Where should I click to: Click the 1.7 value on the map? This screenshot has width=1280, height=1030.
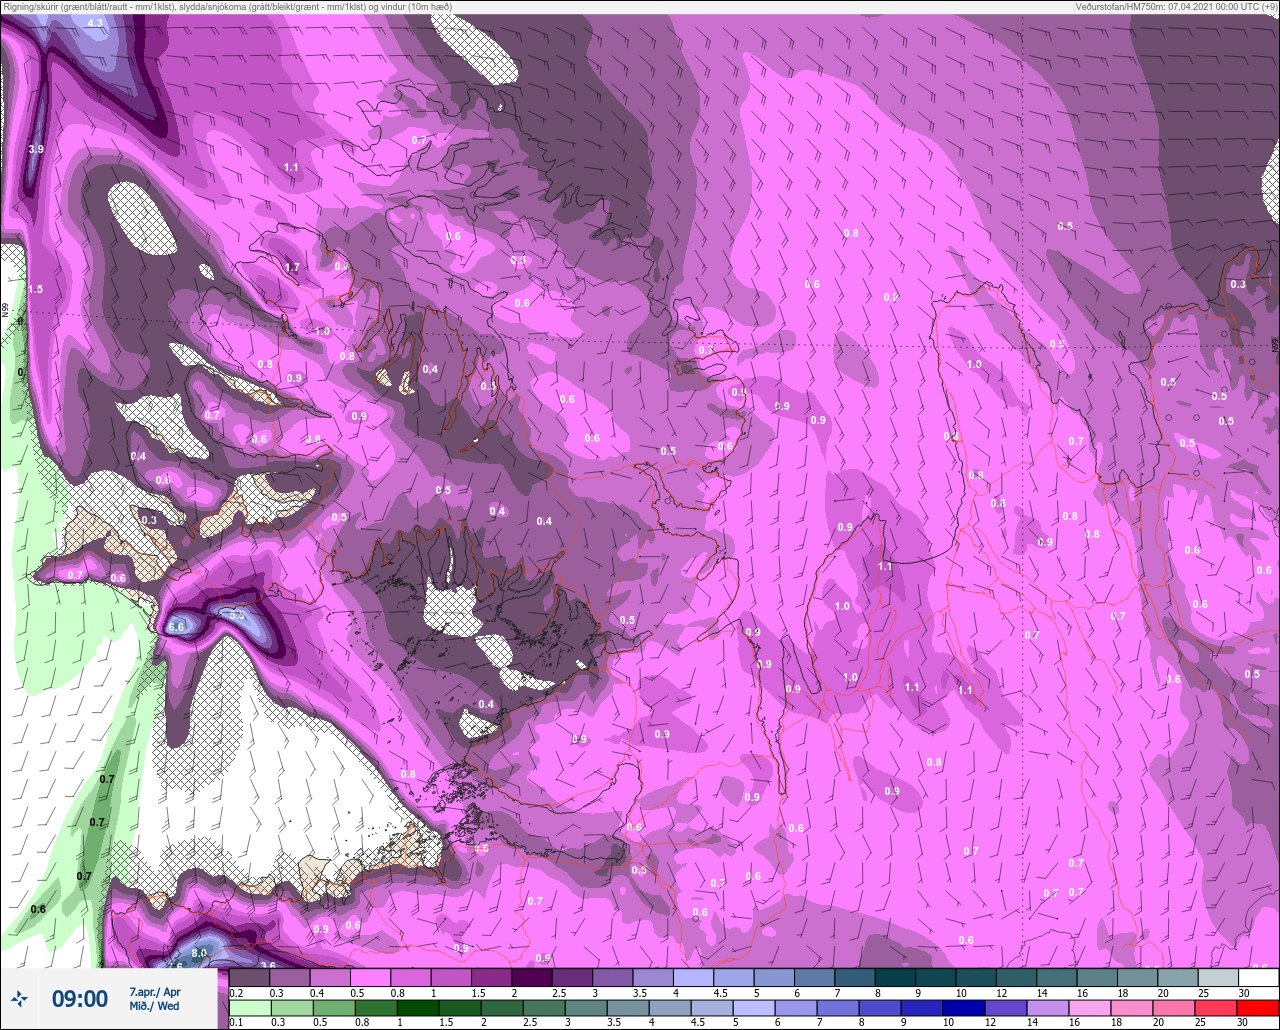tap(292, 267)
